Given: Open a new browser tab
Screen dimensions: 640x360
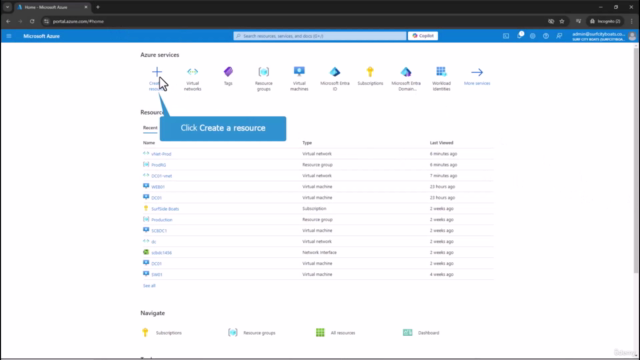Looking at the screenshot, I should coord(98,7).
